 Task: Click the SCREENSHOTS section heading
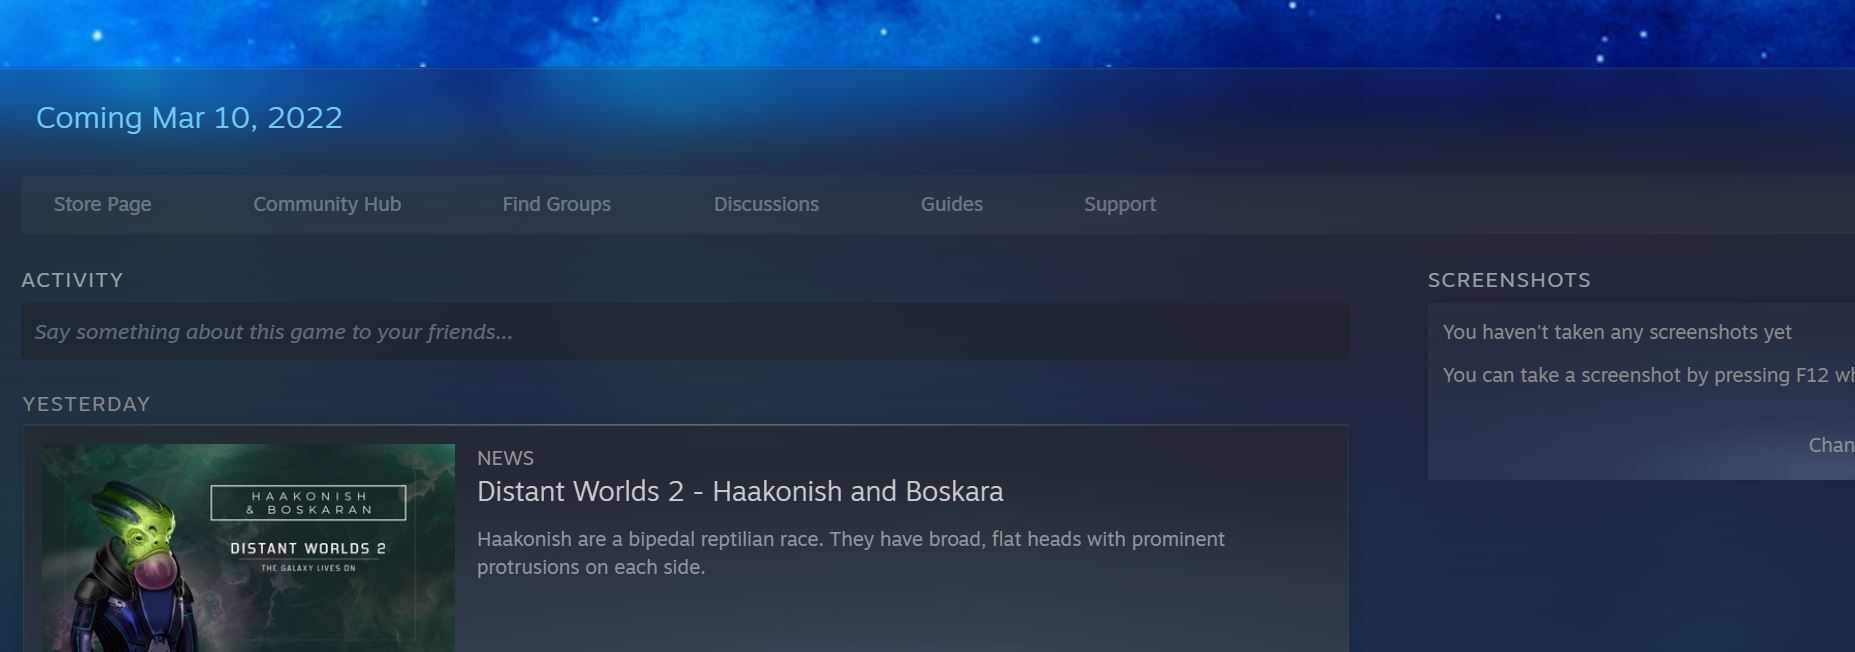tap(1509, 280)
